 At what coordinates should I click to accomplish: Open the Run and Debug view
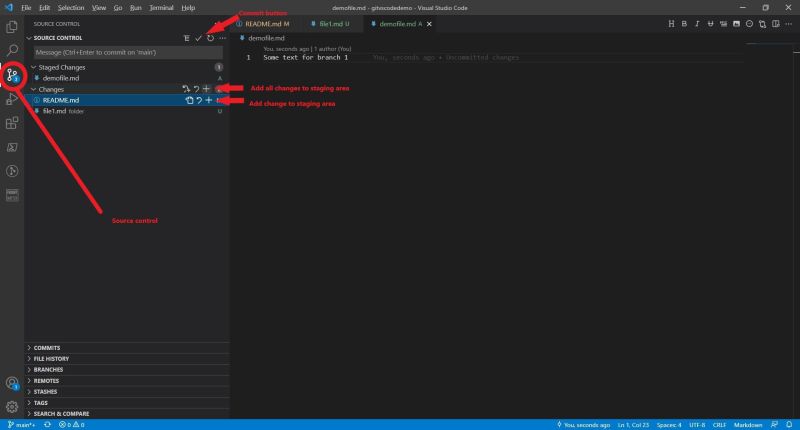[x=12, y=99]
